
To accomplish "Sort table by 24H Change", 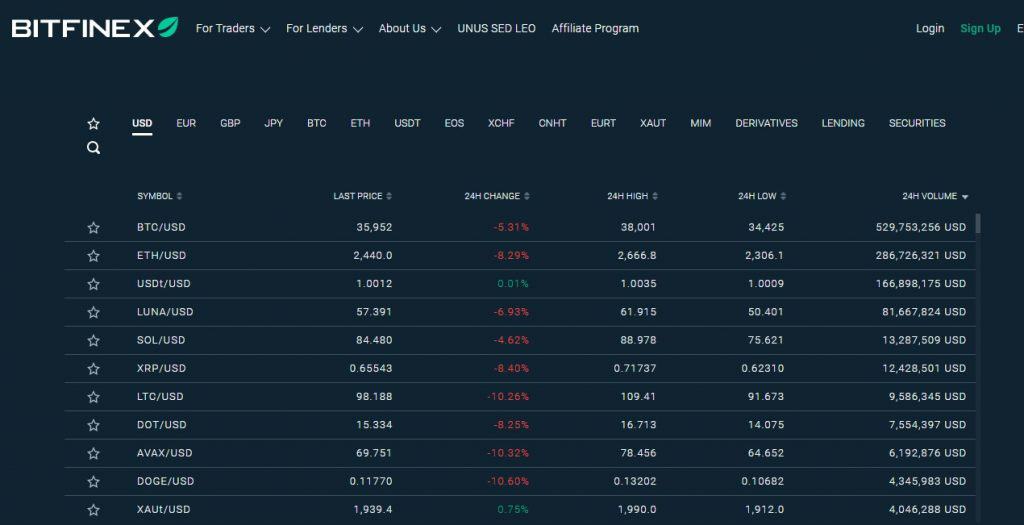I will 497,196.
